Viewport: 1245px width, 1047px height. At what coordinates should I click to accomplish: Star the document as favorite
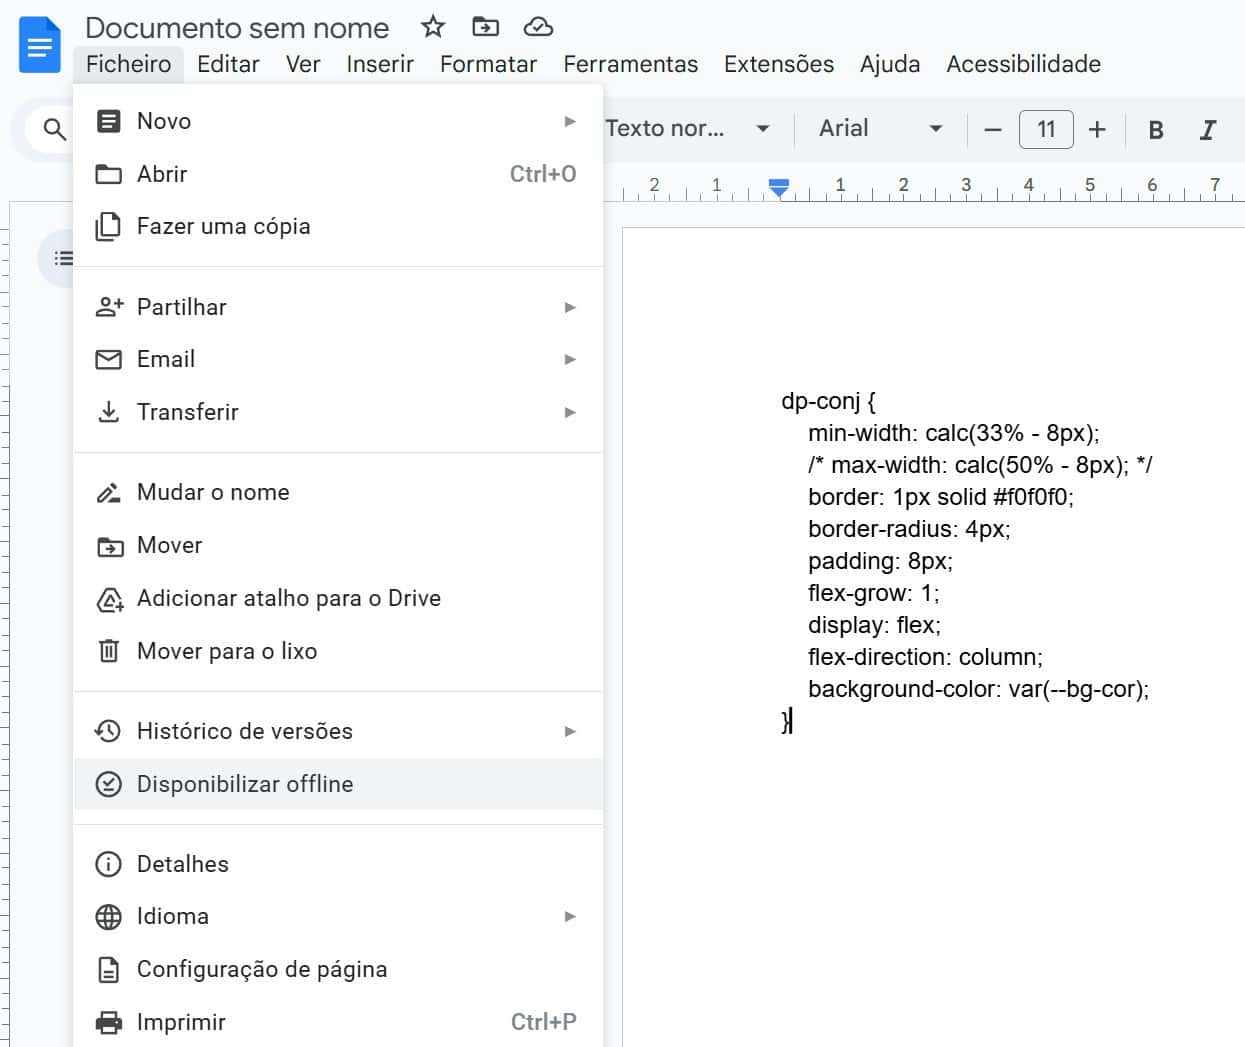[433, 27]
